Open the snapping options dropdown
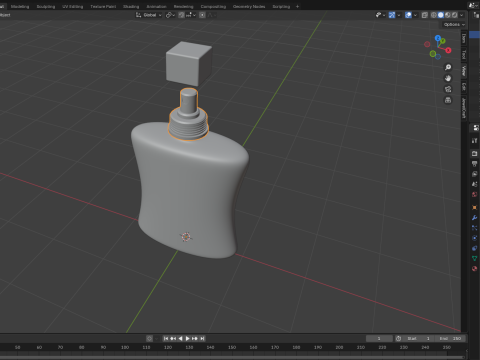 191,15
